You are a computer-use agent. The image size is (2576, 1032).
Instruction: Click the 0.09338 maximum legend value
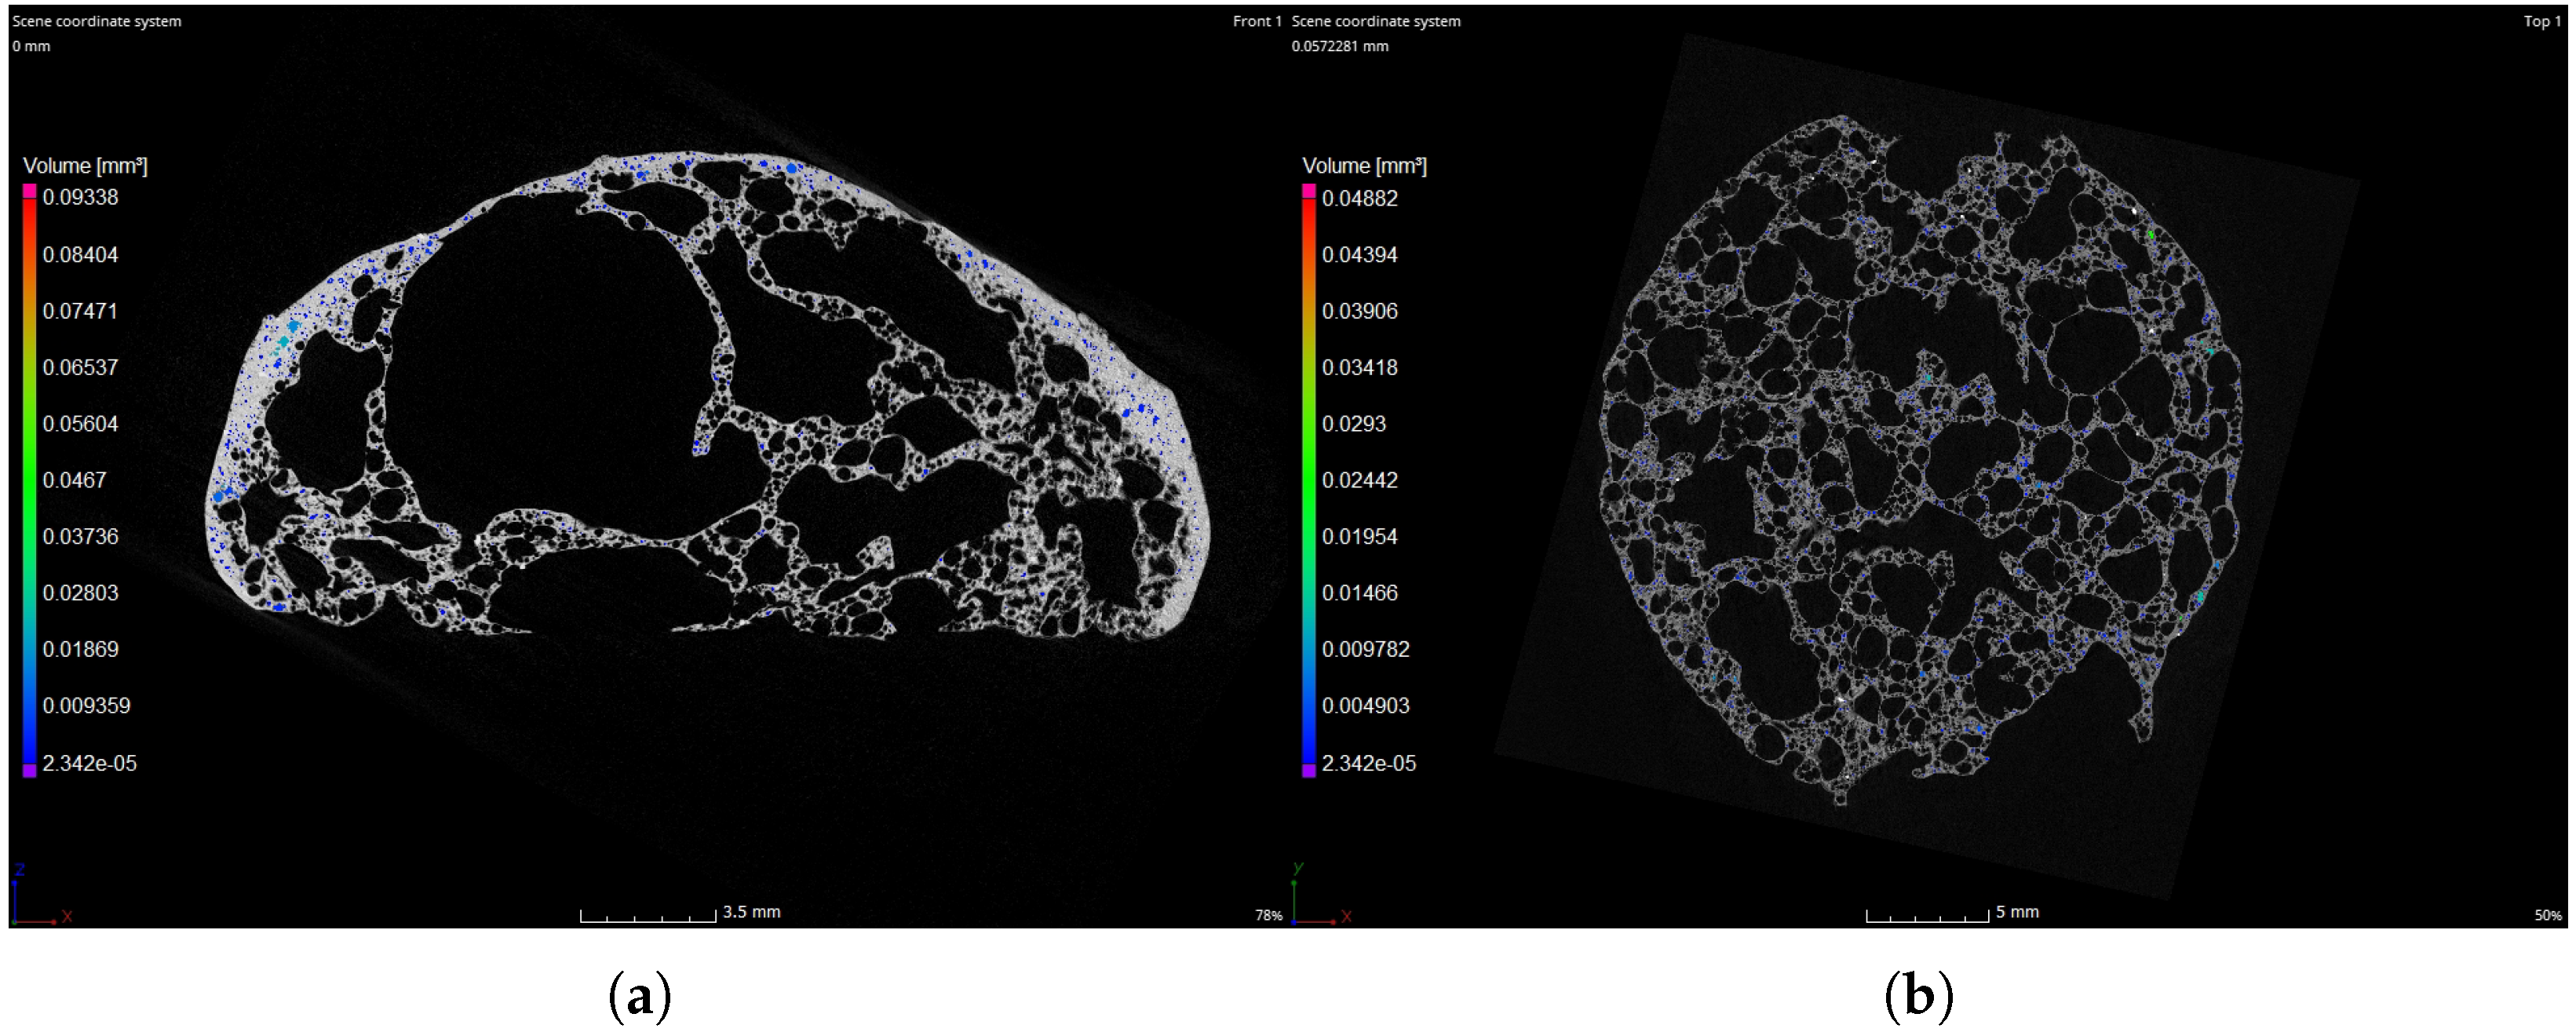[80, 198]
